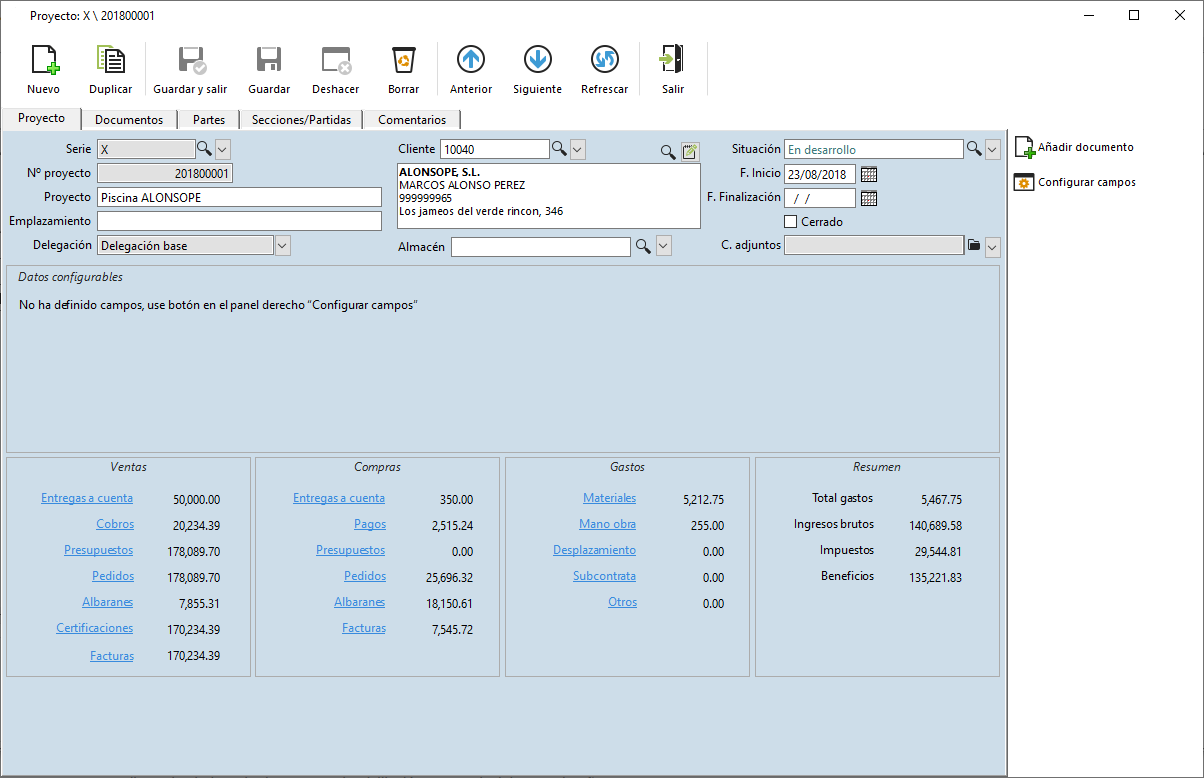The image size is (1204, 778).
Task: Click the F. Inicio date field
Action: click(x=820, y=175)
